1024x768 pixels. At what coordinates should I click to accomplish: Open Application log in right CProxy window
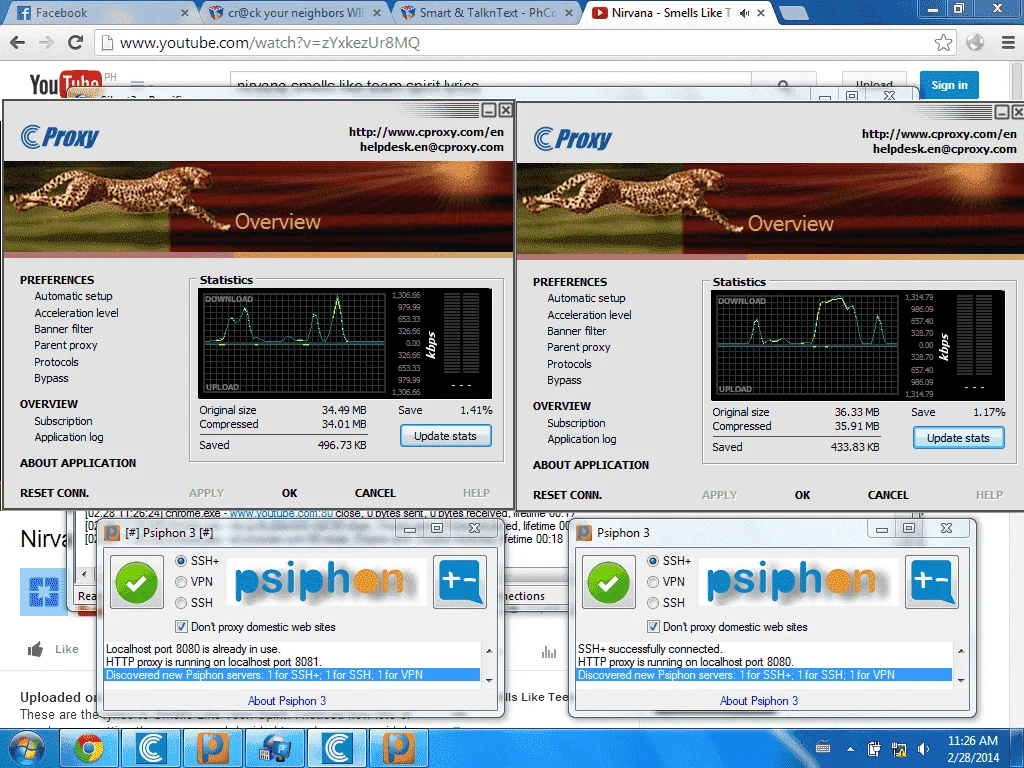(x=582, y=440)
